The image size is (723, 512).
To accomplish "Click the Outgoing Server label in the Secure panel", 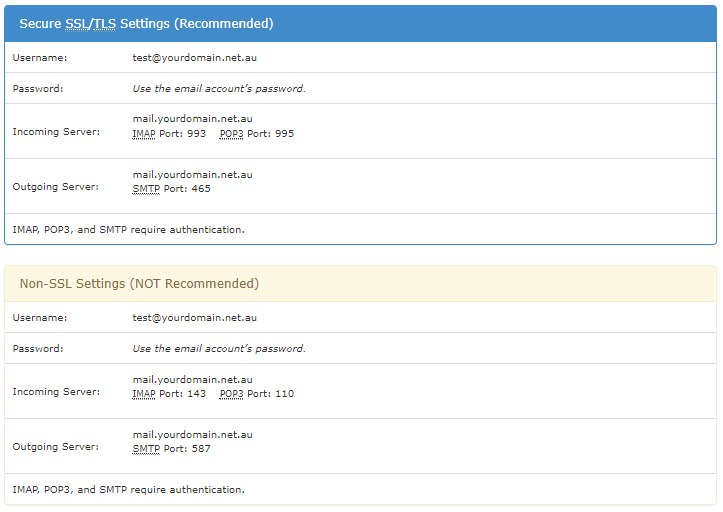I will click(x=55, y=187).
